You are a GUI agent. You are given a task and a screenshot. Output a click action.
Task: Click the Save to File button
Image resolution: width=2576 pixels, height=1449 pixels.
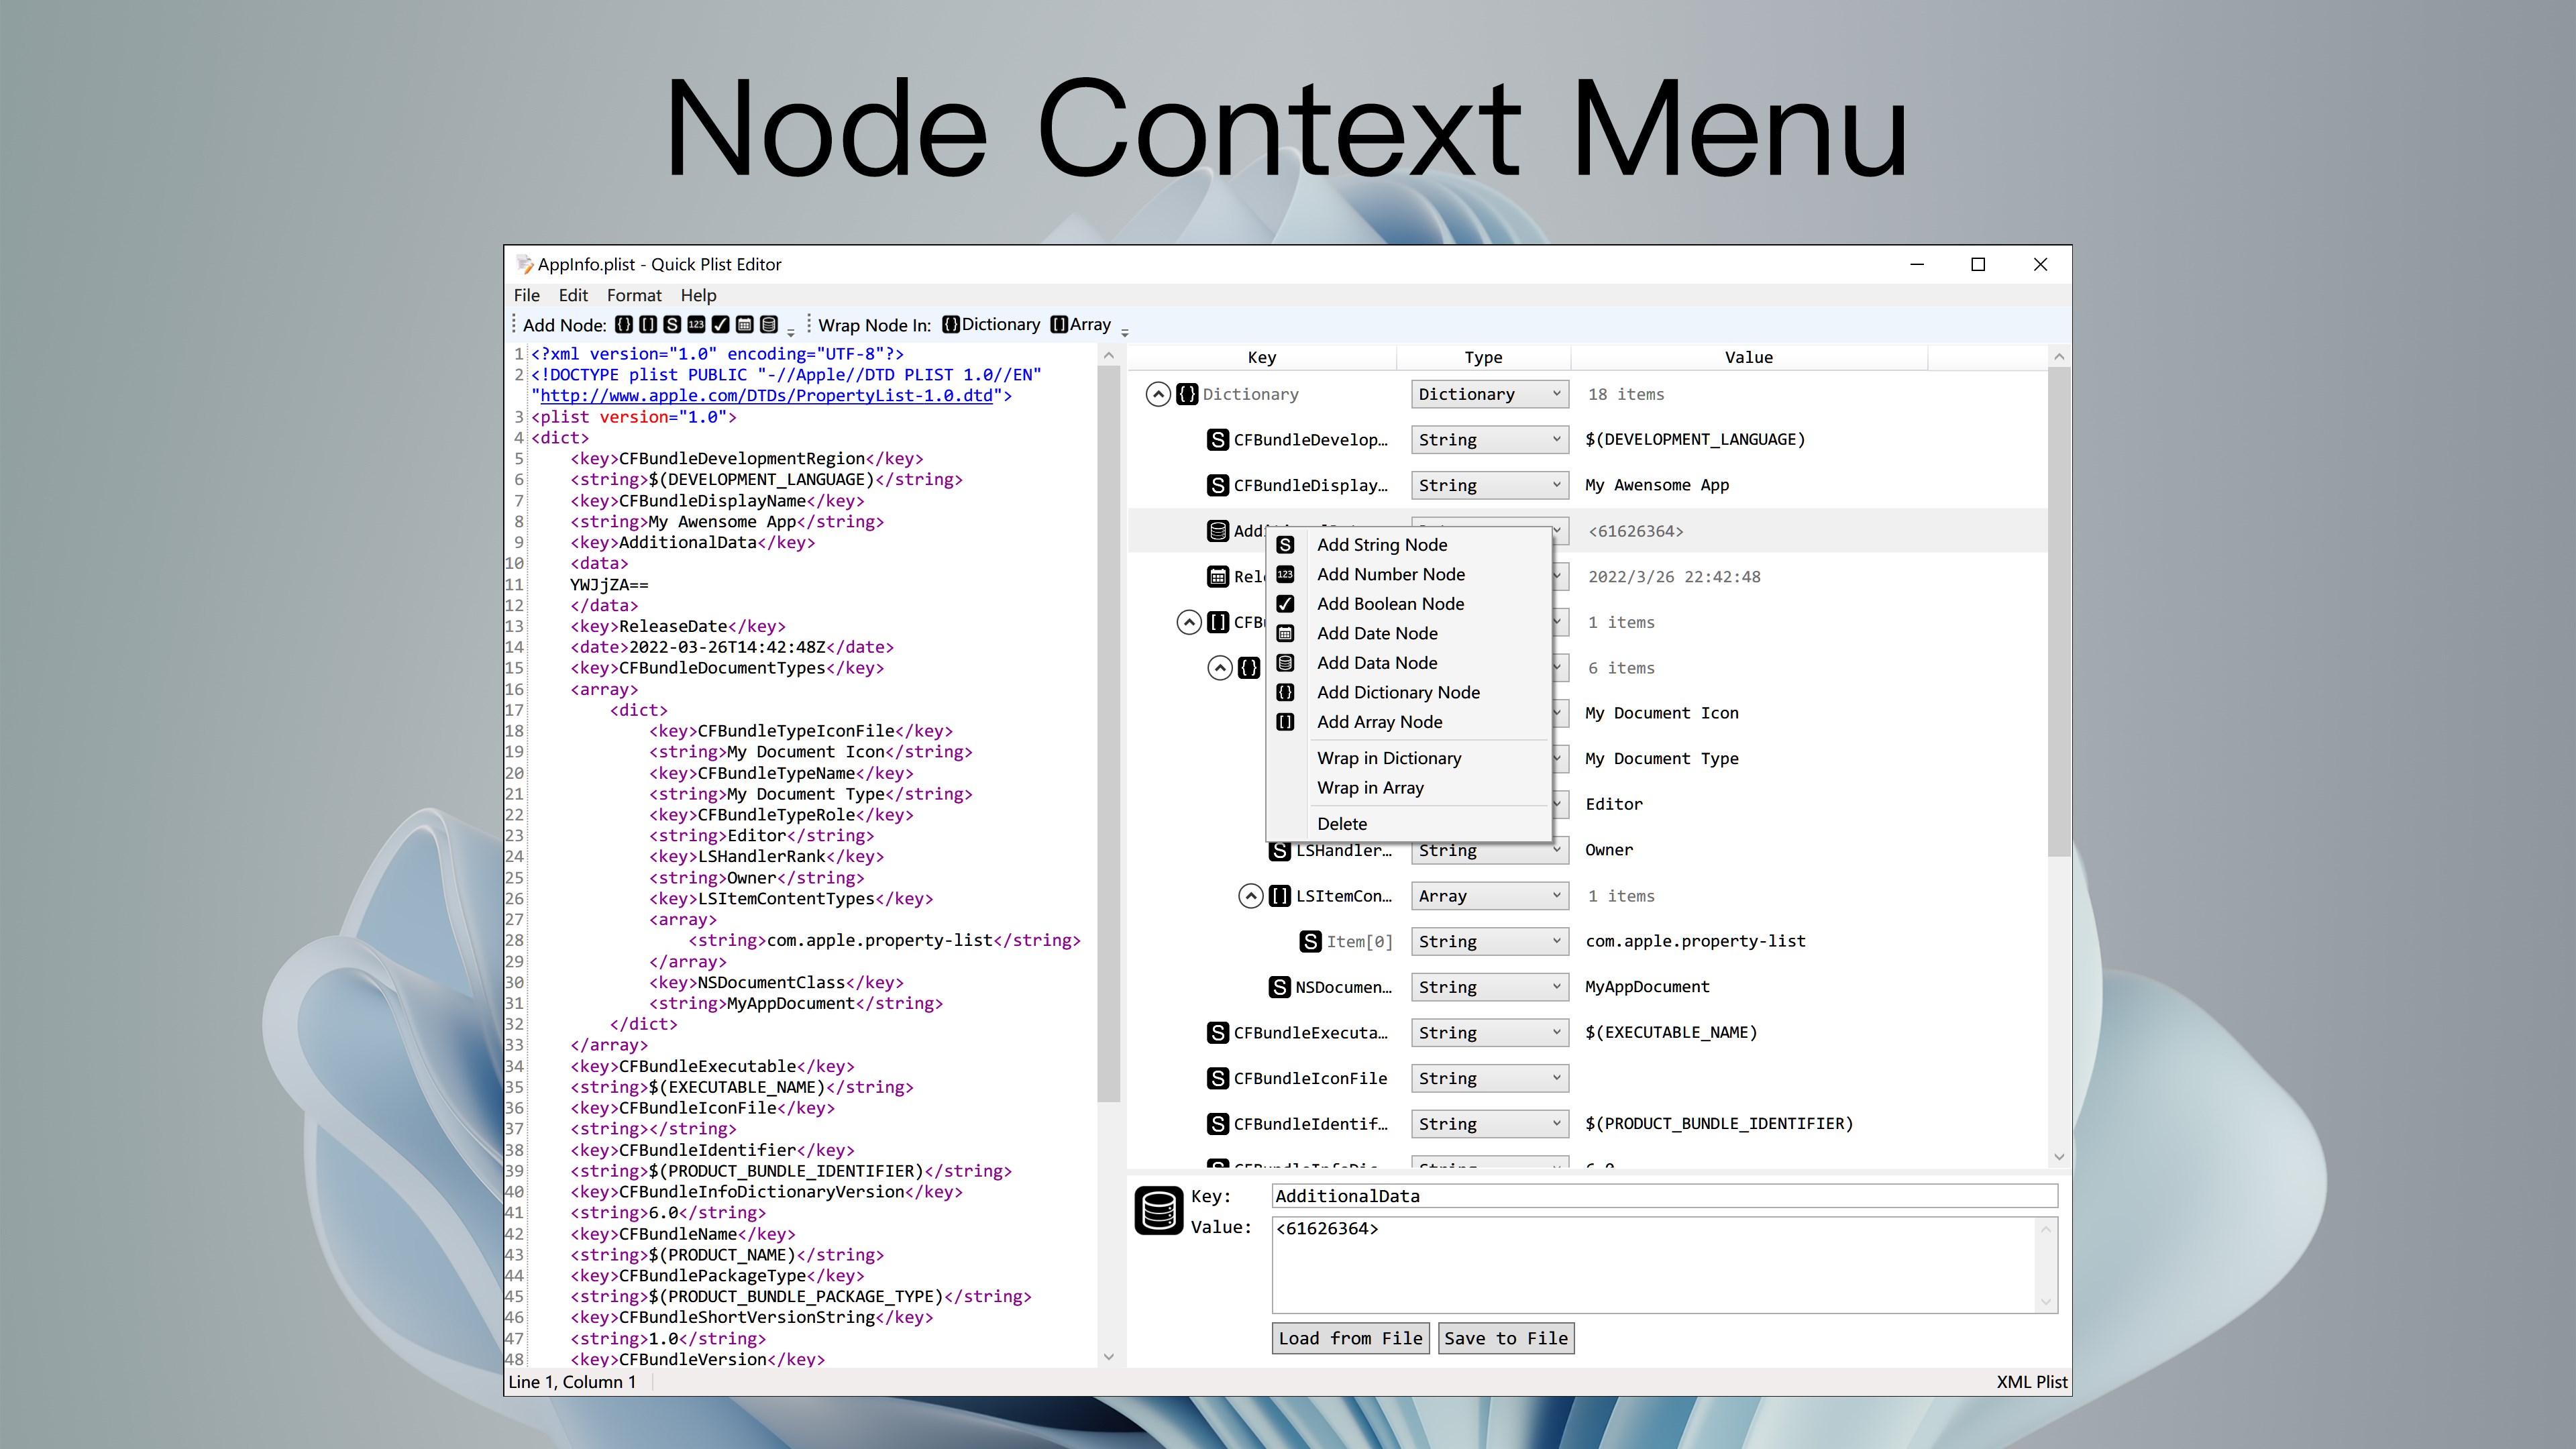click(1505, 1338)
